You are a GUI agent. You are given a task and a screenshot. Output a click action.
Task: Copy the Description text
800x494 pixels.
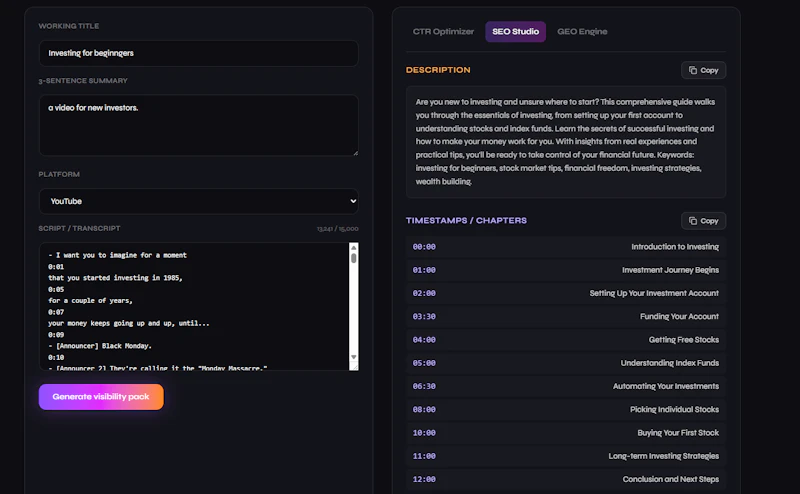(x=703, y=70)
